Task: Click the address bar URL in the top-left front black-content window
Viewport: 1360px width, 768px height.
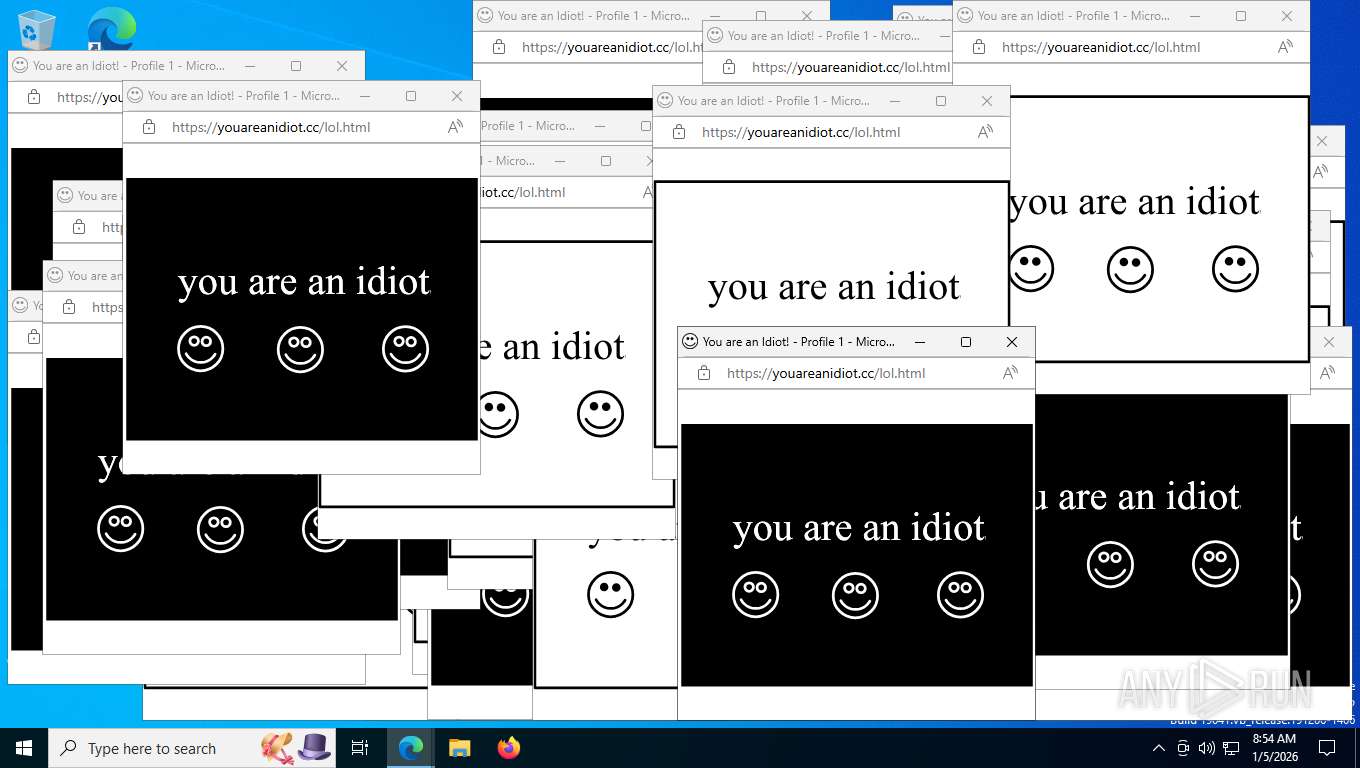Action: 271,127
